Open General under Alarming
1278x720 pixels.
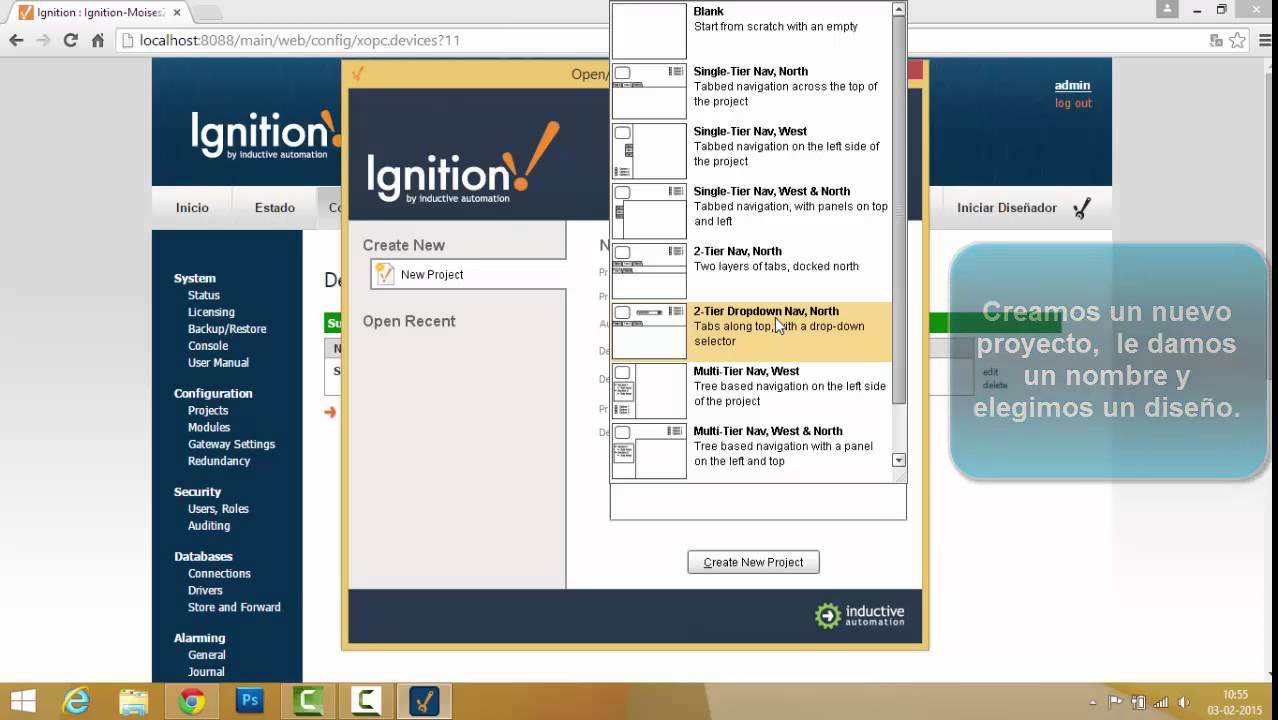tap(207, 656)
